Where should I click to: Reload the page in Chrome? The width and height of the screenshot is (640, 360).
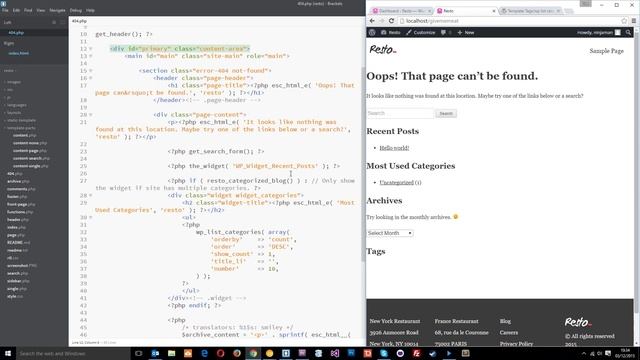[391, 21]
